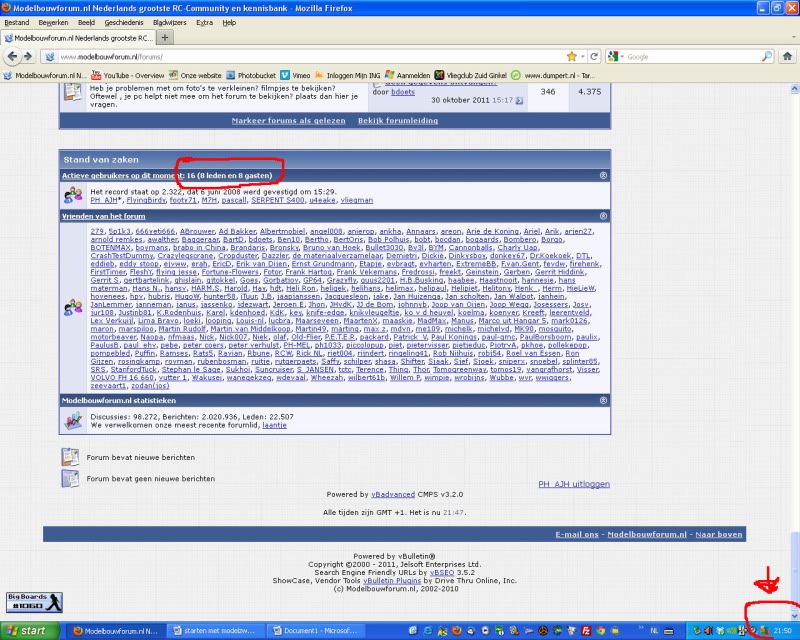
Task: Open the Bewerken menu
Action: coord(53,22)
